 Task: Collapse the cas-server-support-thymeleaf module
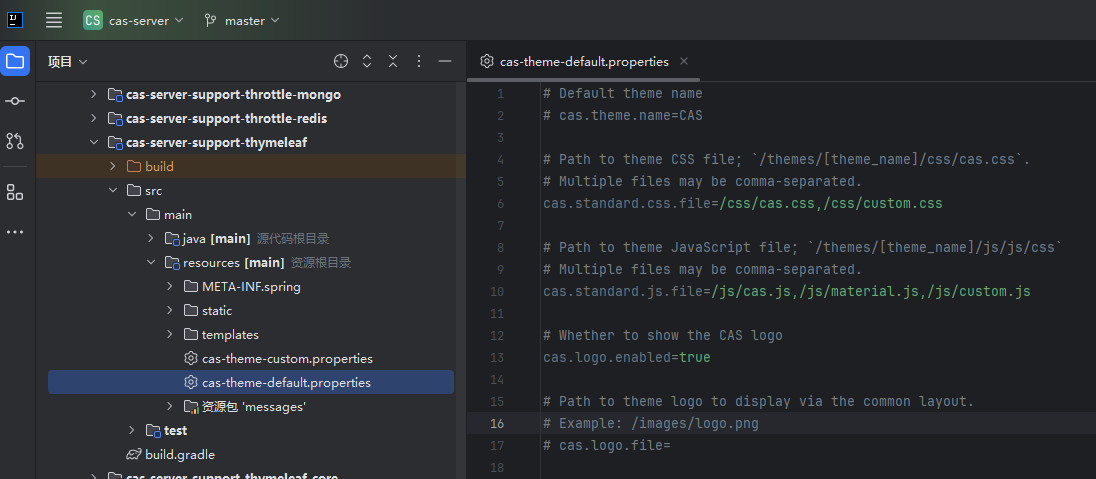(x=94, y=142)
